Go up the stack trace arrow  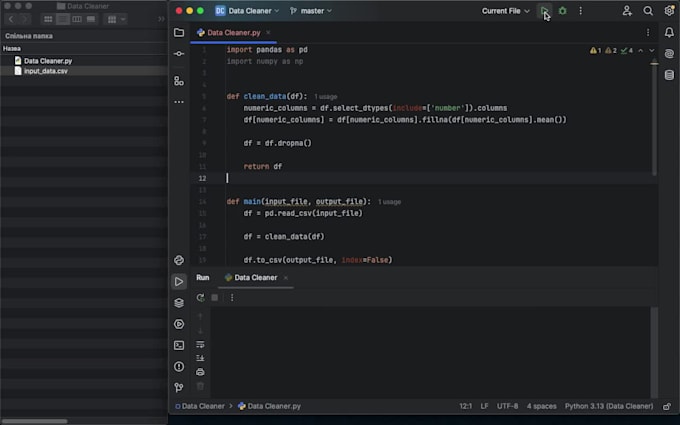(x=200, y=317)
